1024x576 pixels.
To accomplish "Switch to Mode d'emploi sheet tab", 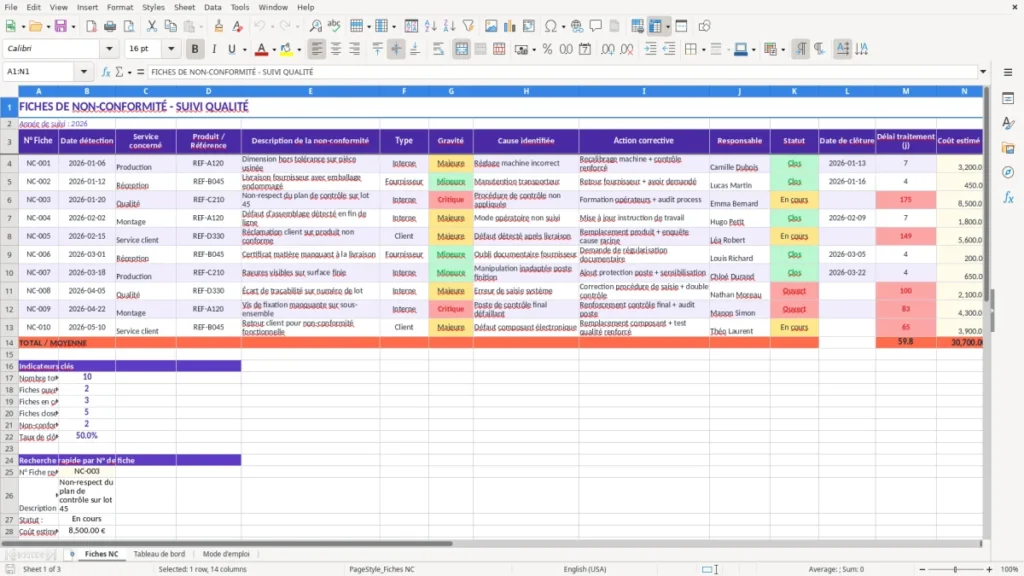I will 226,554.
